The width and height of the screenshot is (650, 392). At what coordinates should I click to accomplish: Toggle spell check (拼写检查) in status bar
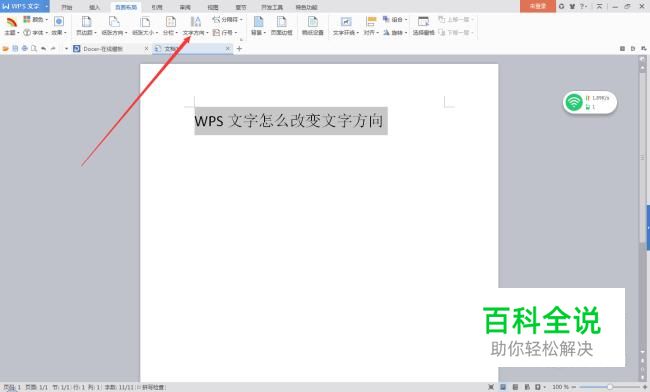(x=152, y=387)
